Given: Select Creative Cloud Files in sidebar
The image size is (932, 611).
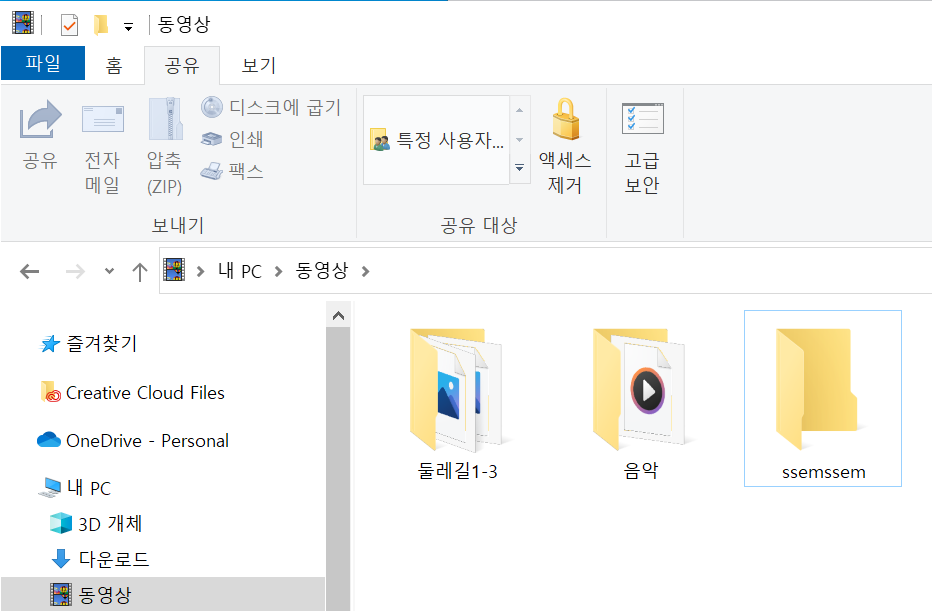Looking at the screenshot, I should [x=133, y=393].
